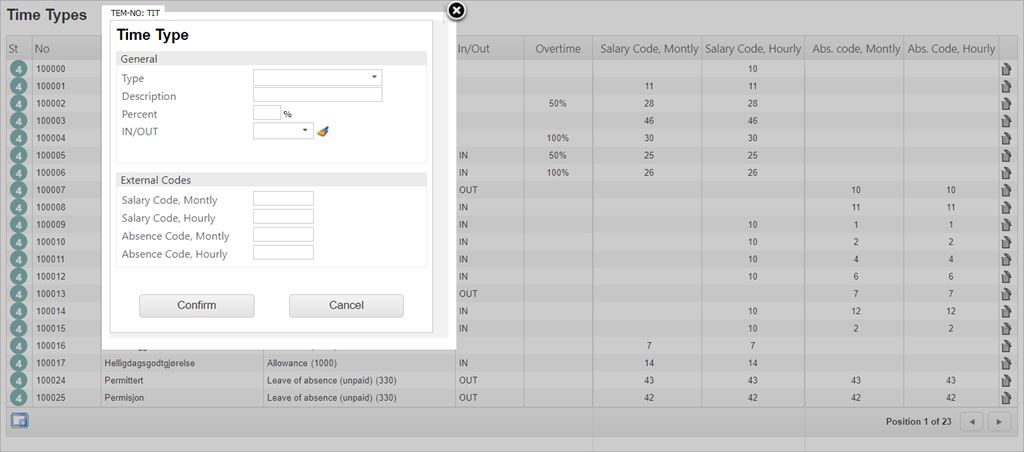Image resolution: width=1024 pixels, height=452 pixels.
Task: Click the status icon for row 100024
Action: pyautogui.click(x=18, y=381)
